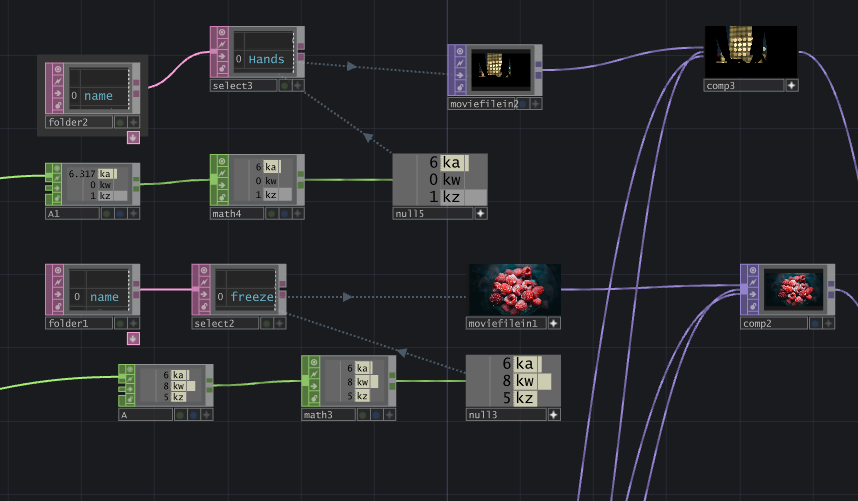The image size is (858, 501).
Task: Select the comp3 node preview
Action: click(750, 50)
